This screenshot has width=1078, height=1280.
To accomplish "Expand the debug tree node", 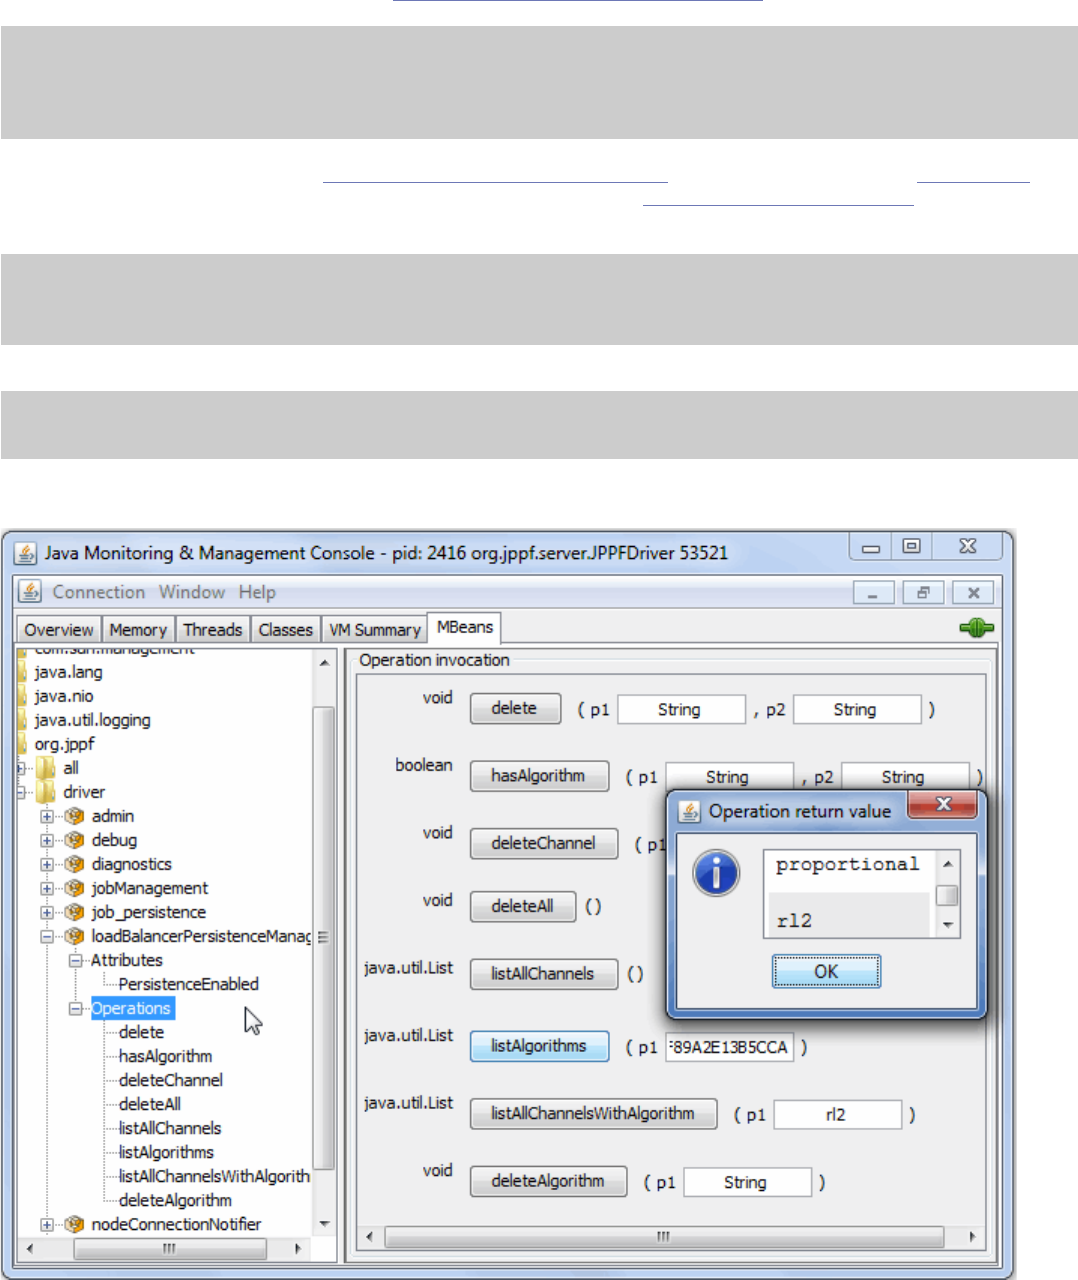I will pyautogui.click(x=47, y=840).
